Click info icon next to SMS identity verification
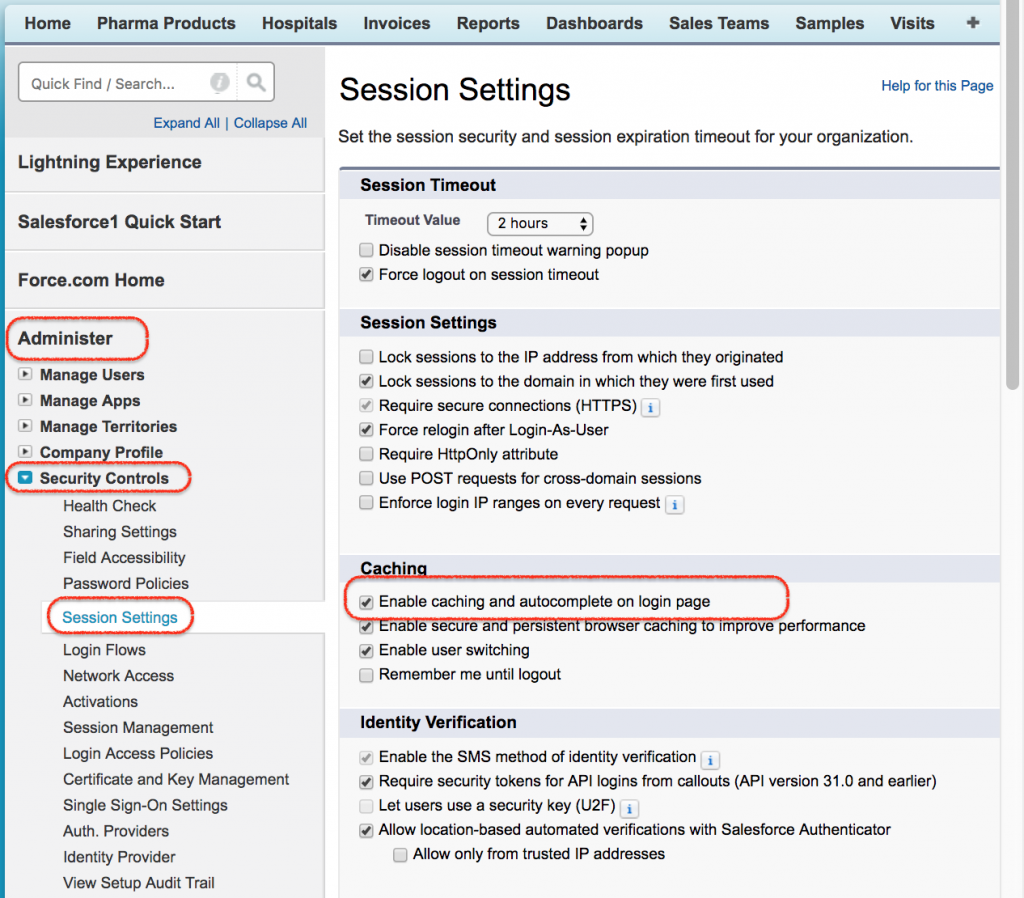The width and height of the screenshot is (1024, 898). point(710,759)
